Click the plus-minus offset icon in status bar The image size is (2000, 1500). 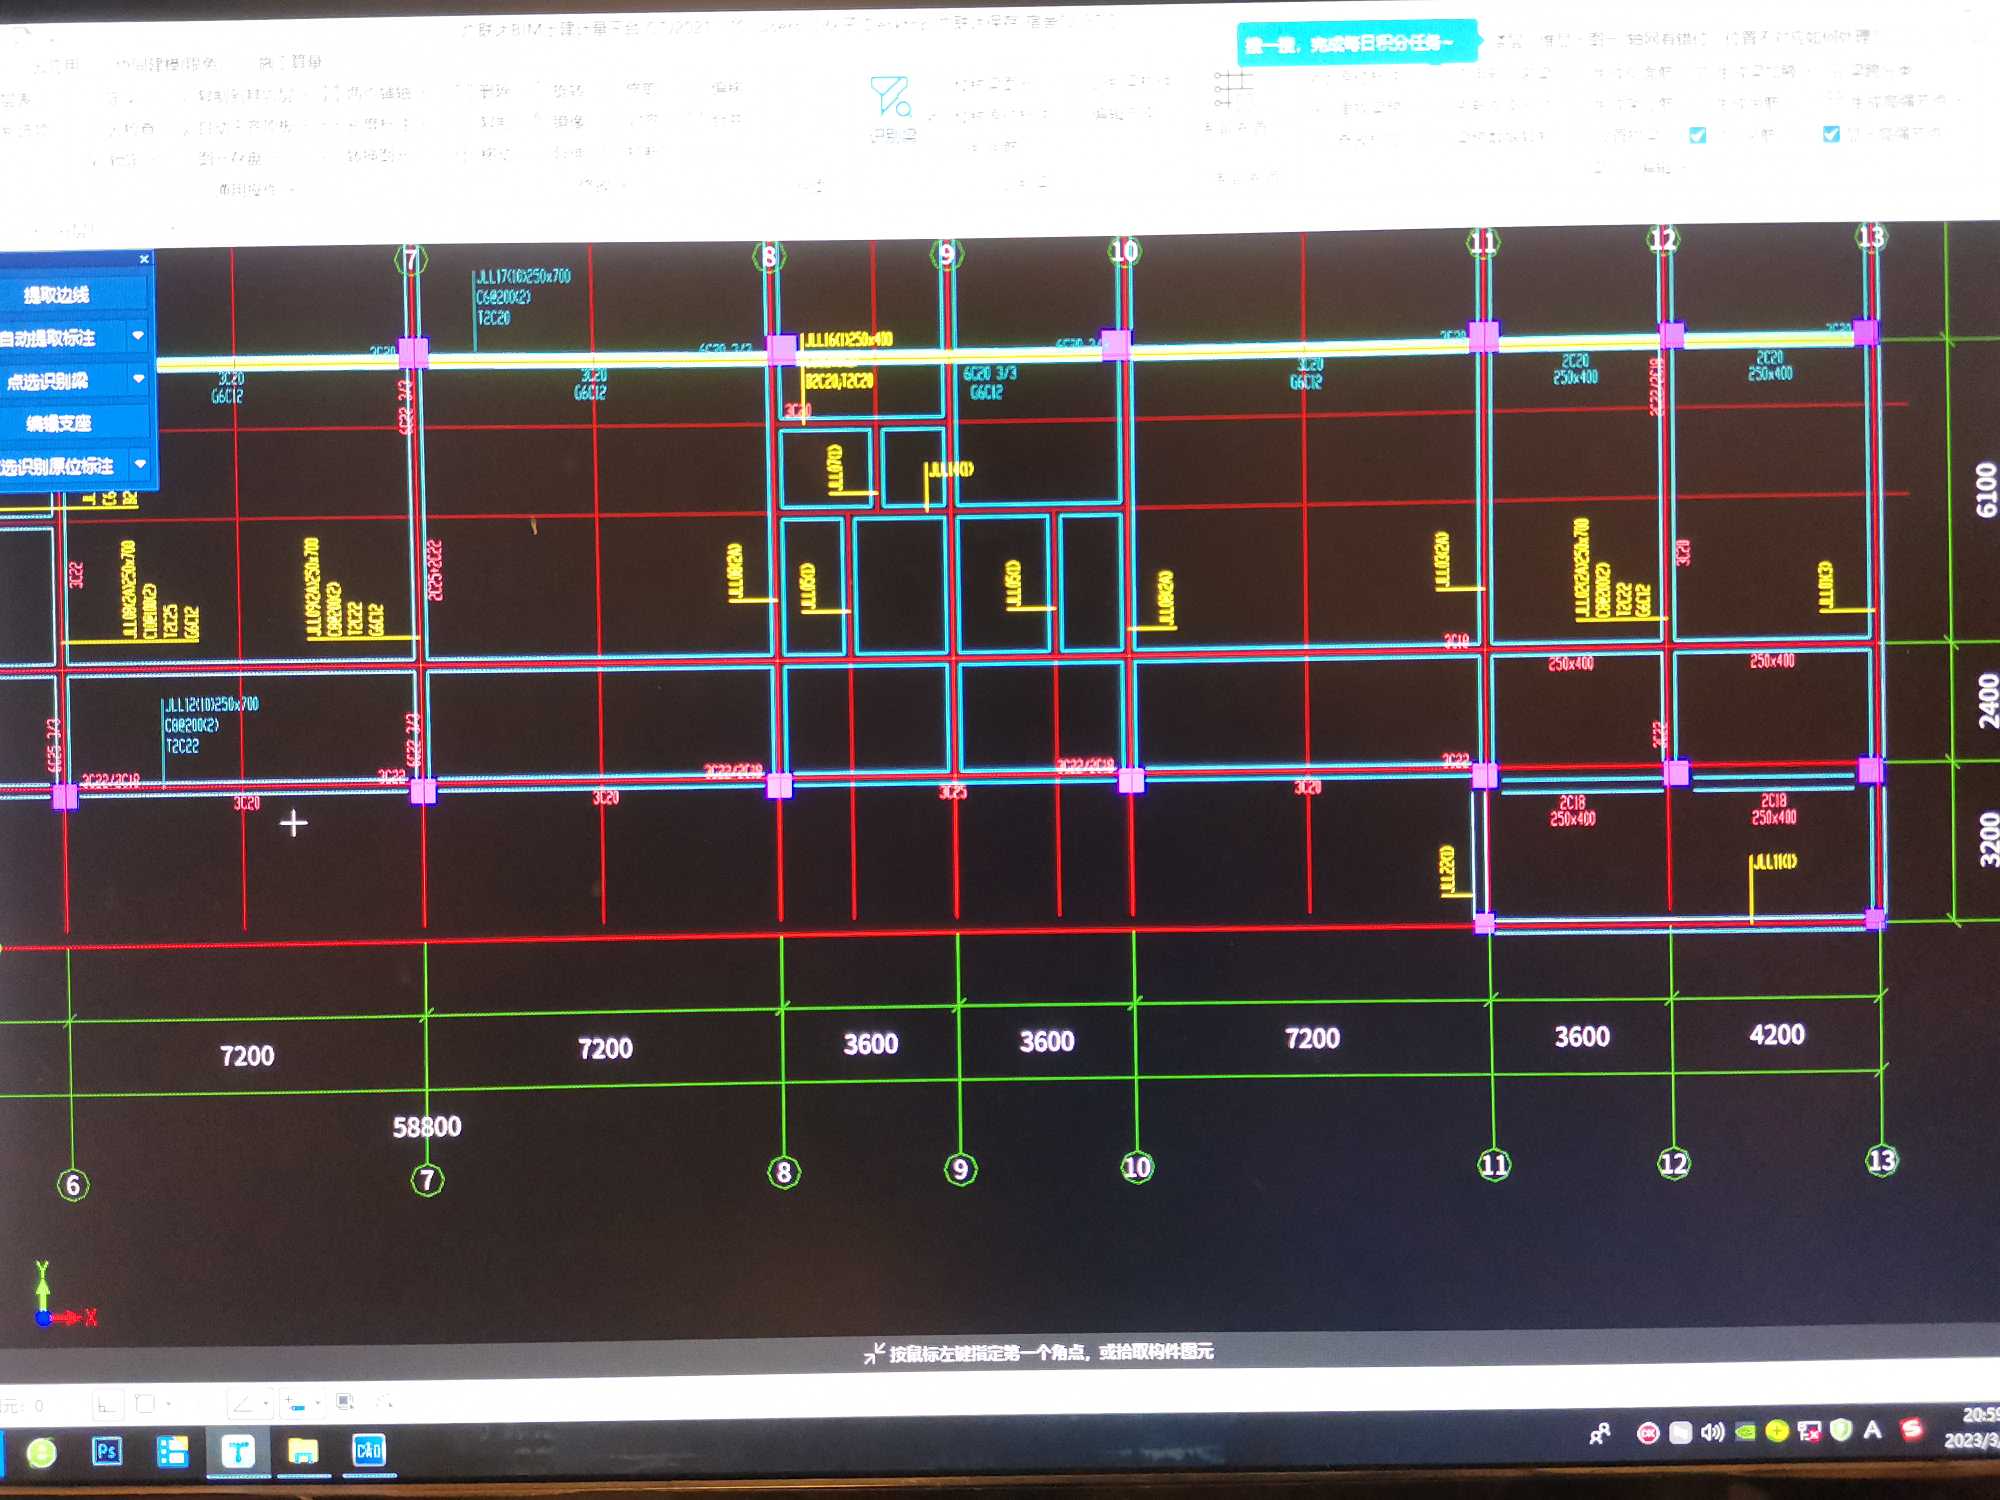coord(295,1403)
